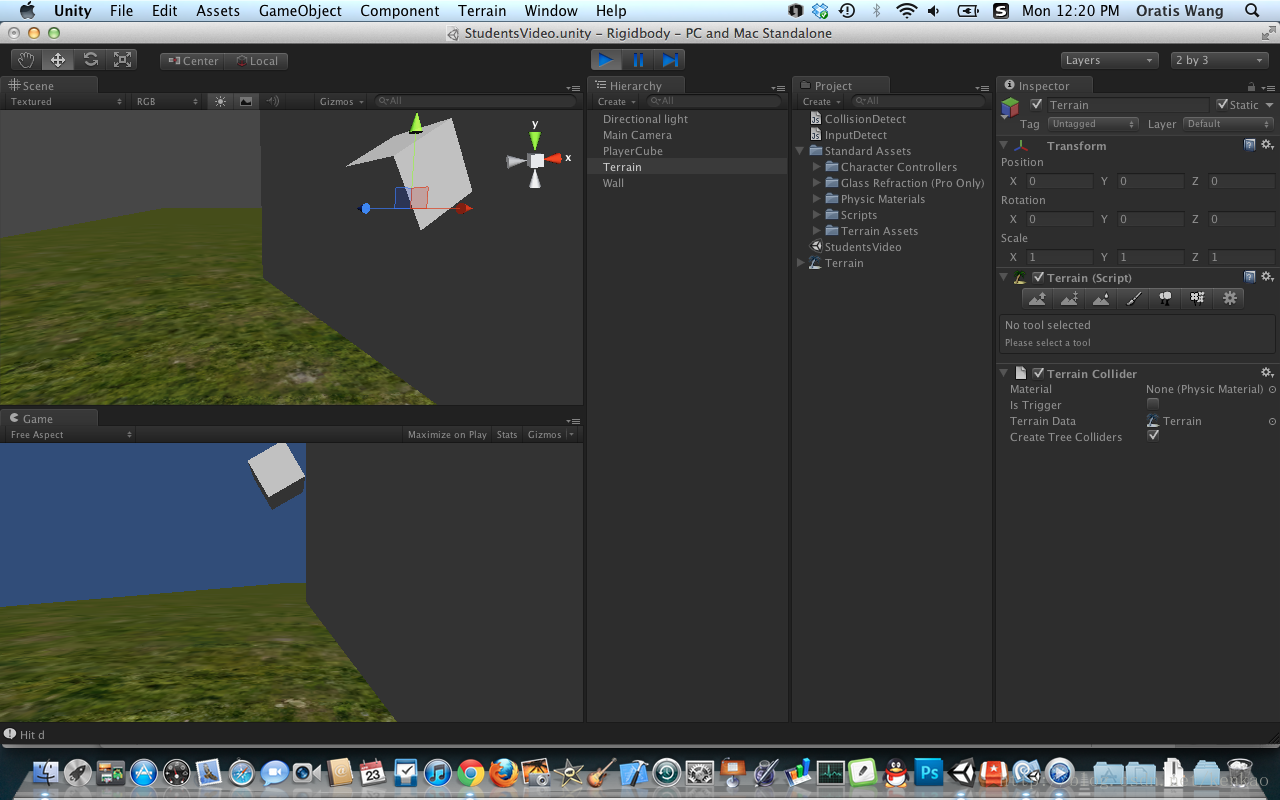Toggle Local coordinate button
This screenshot has height=800, width=1280.
click(256, 61)
